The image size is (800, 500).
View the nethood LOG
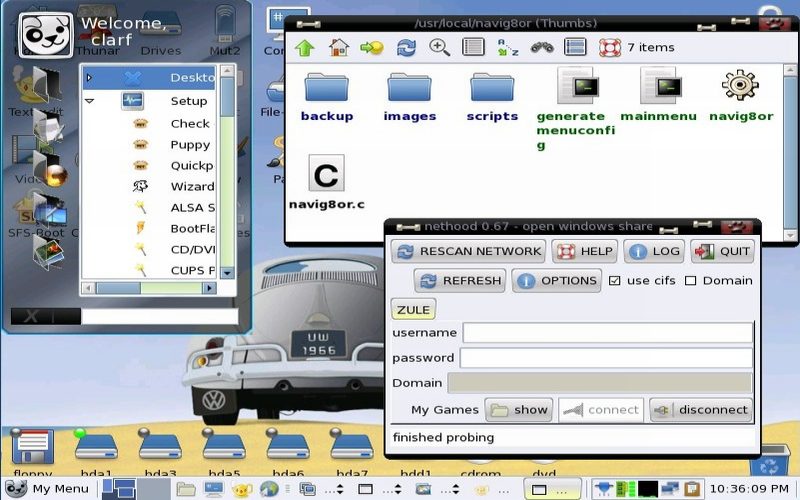pos(654,252)
